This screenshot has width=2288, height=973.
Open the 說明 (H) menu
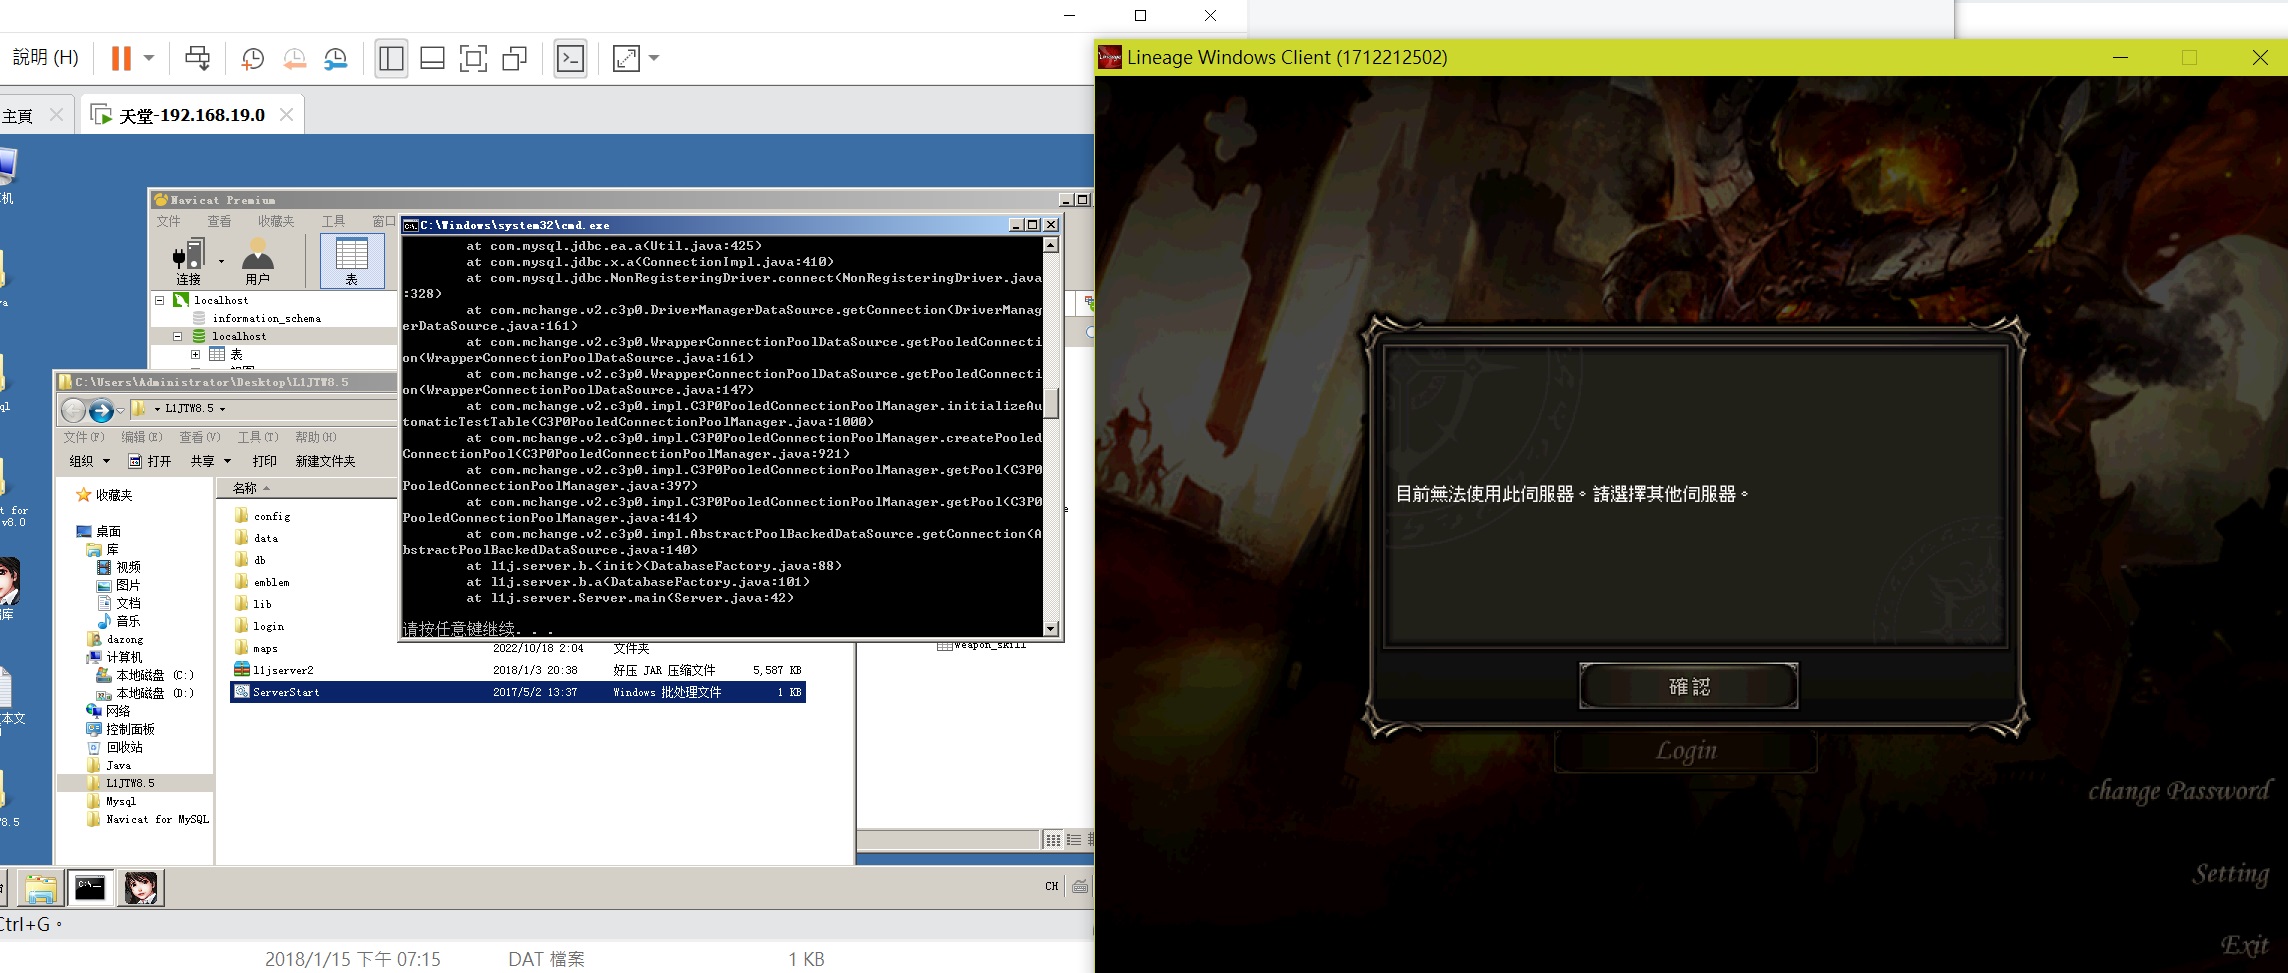coord(45,58)
